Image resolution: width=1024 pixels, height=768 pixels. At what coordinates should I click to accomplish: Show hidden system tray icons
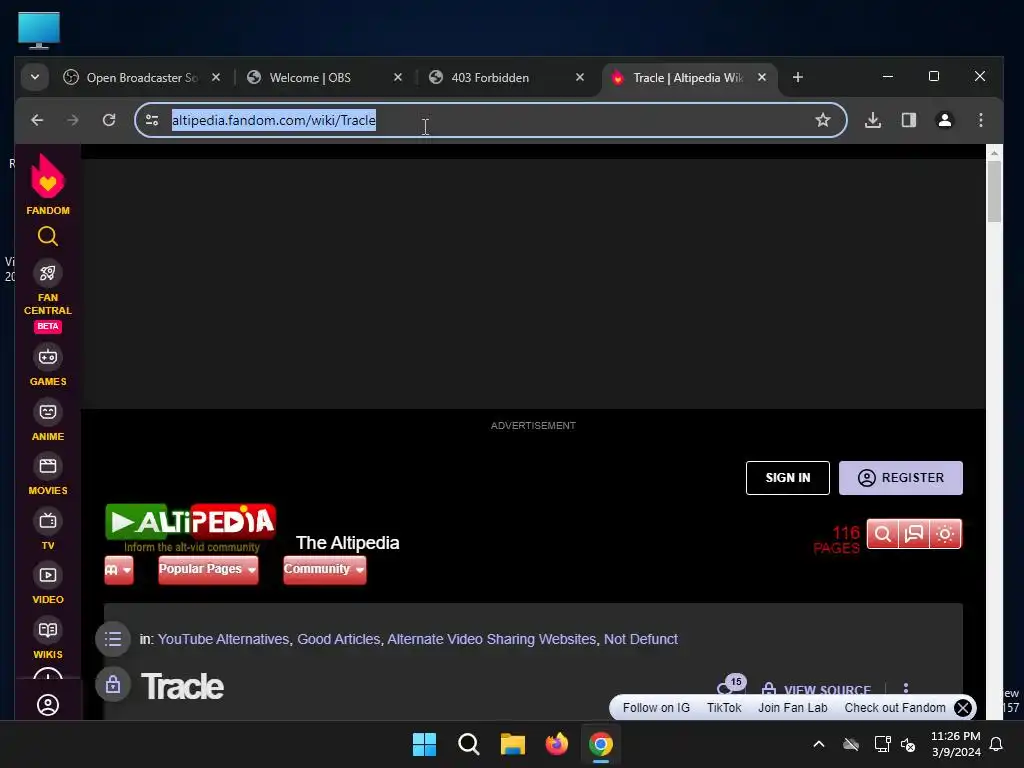tap(818, 744)
